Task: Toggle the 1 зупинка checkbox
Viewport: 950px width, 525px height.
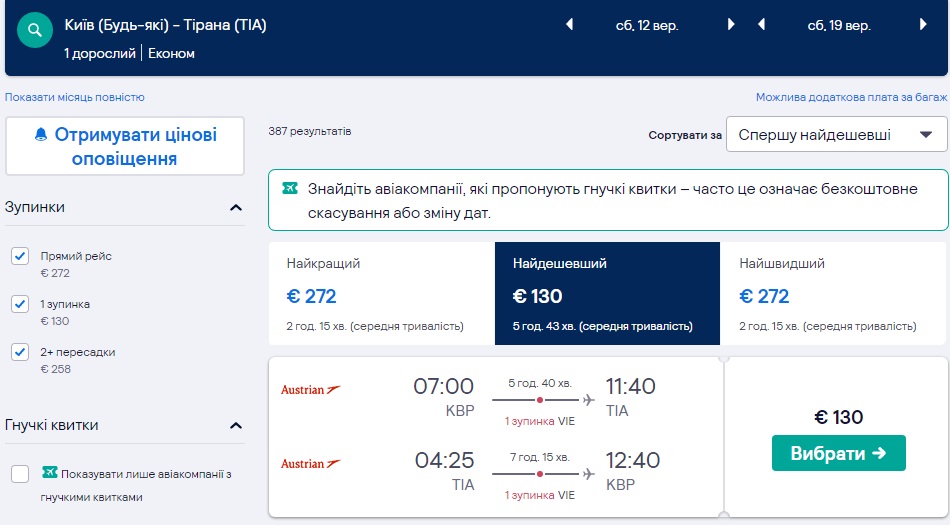Action: point(20,304)
